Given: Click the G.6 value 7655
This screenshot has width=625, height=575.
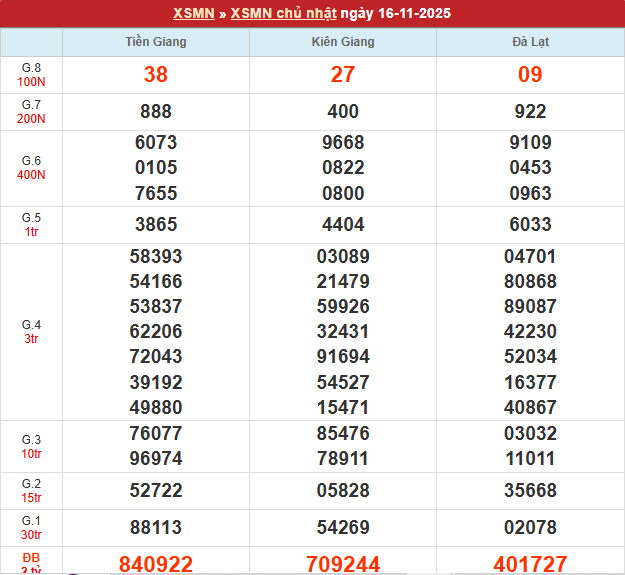Looking at the screenshot, I should point(156,193).
